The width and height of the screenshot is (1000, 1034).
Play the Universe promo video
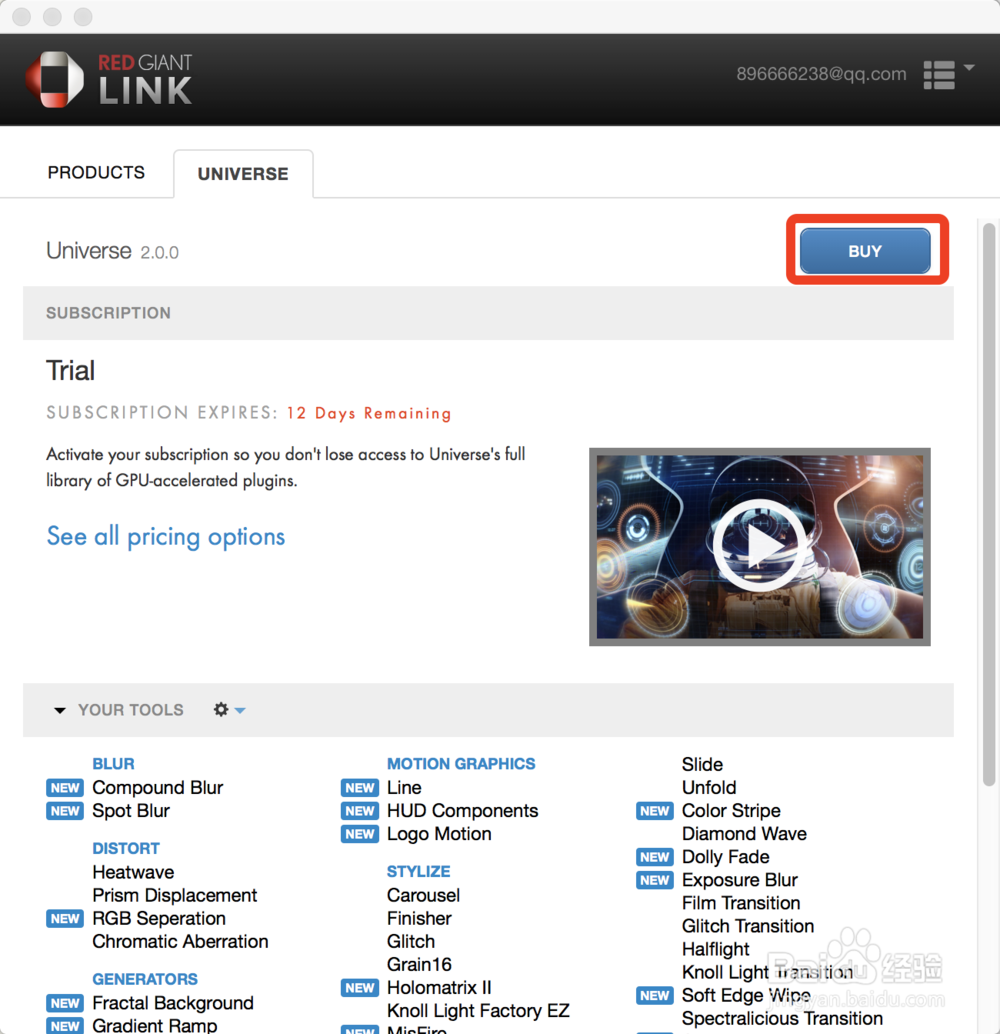759,547
